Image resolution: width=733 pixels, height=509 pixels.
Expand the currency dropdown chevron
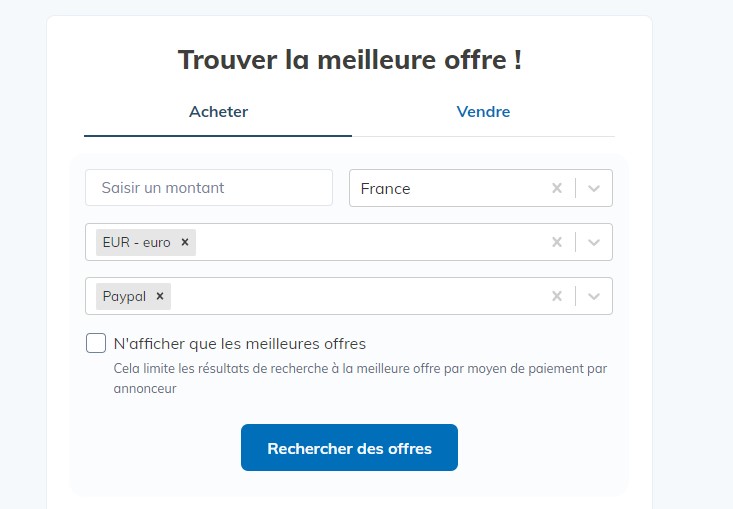coord(594,242)
